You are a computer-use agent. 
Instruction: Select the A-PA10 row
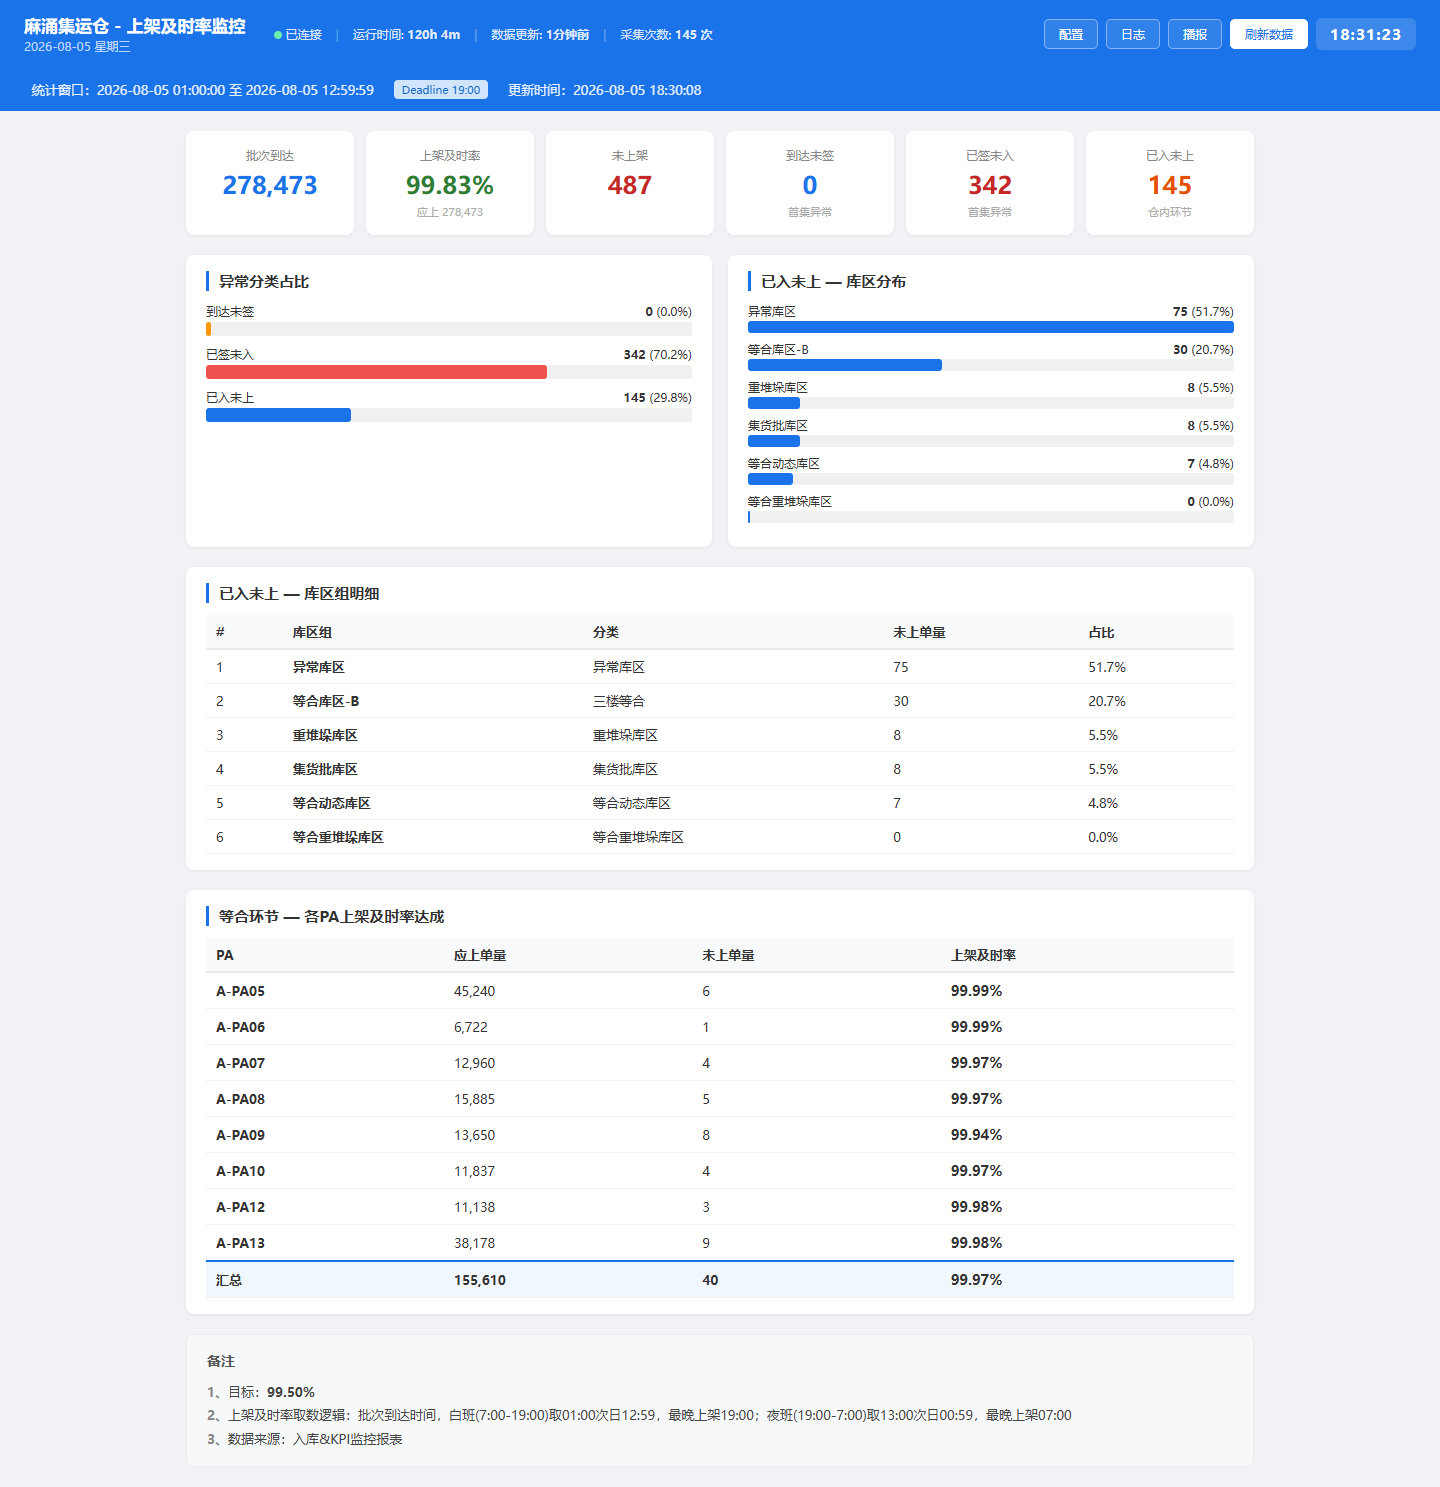click(720, 1171)
